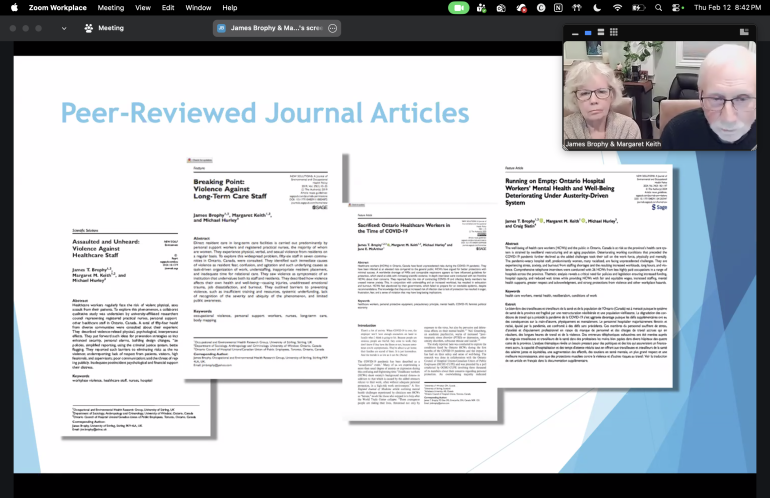Click the Sage logo on Running on Empty article
This screenshot has height=498, width=770.
tap(659, 207)
